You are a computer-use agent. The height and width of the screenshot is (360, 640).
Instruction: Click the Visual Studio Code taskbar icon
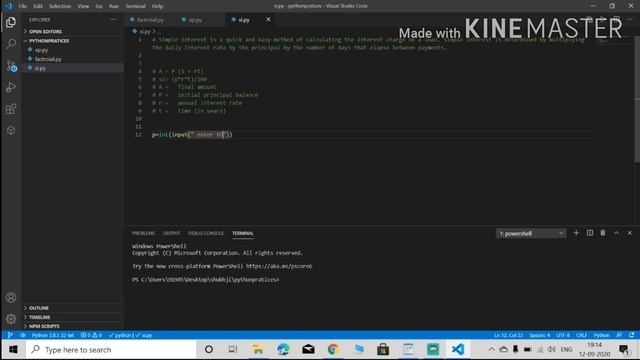pyautogui.click(x=458, y=350)
